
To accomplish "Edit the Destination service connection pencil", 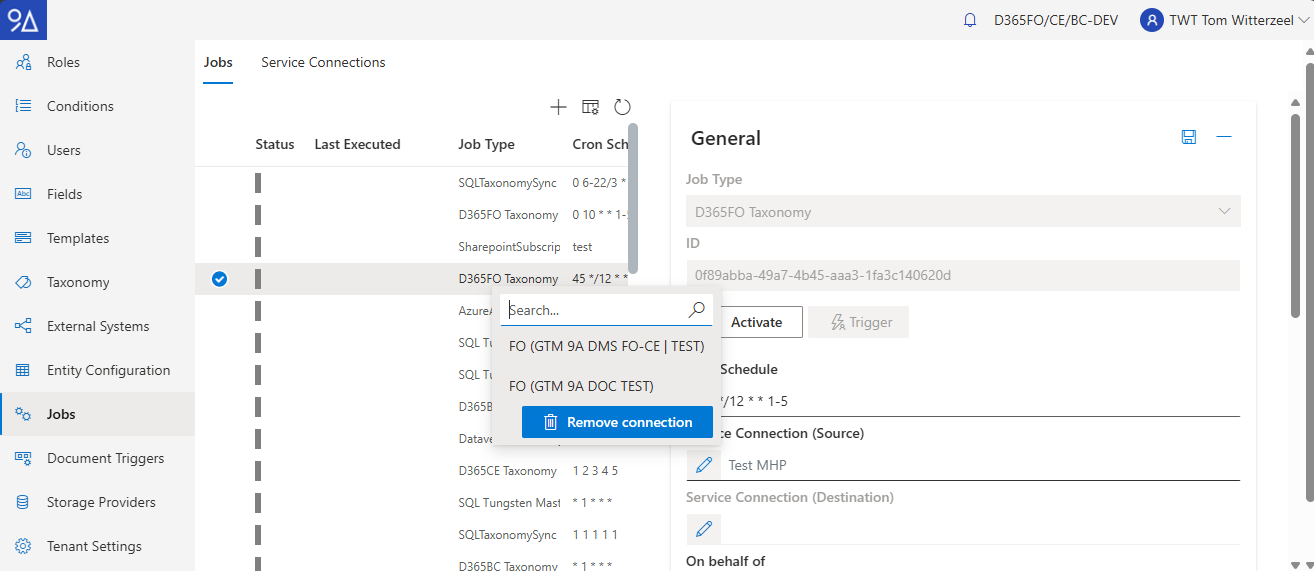I will click(x=703, y=529).
